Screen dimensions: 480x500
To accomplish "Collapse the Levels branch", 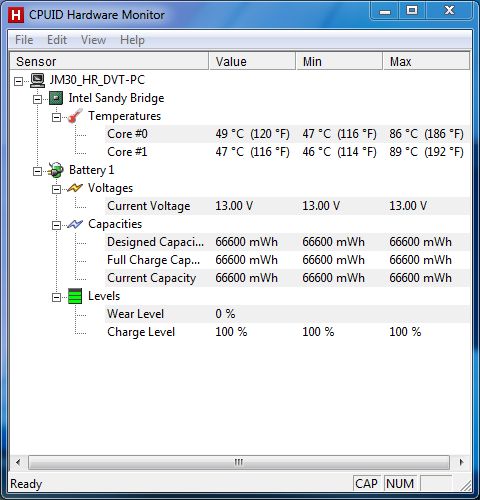I will 57,297.
